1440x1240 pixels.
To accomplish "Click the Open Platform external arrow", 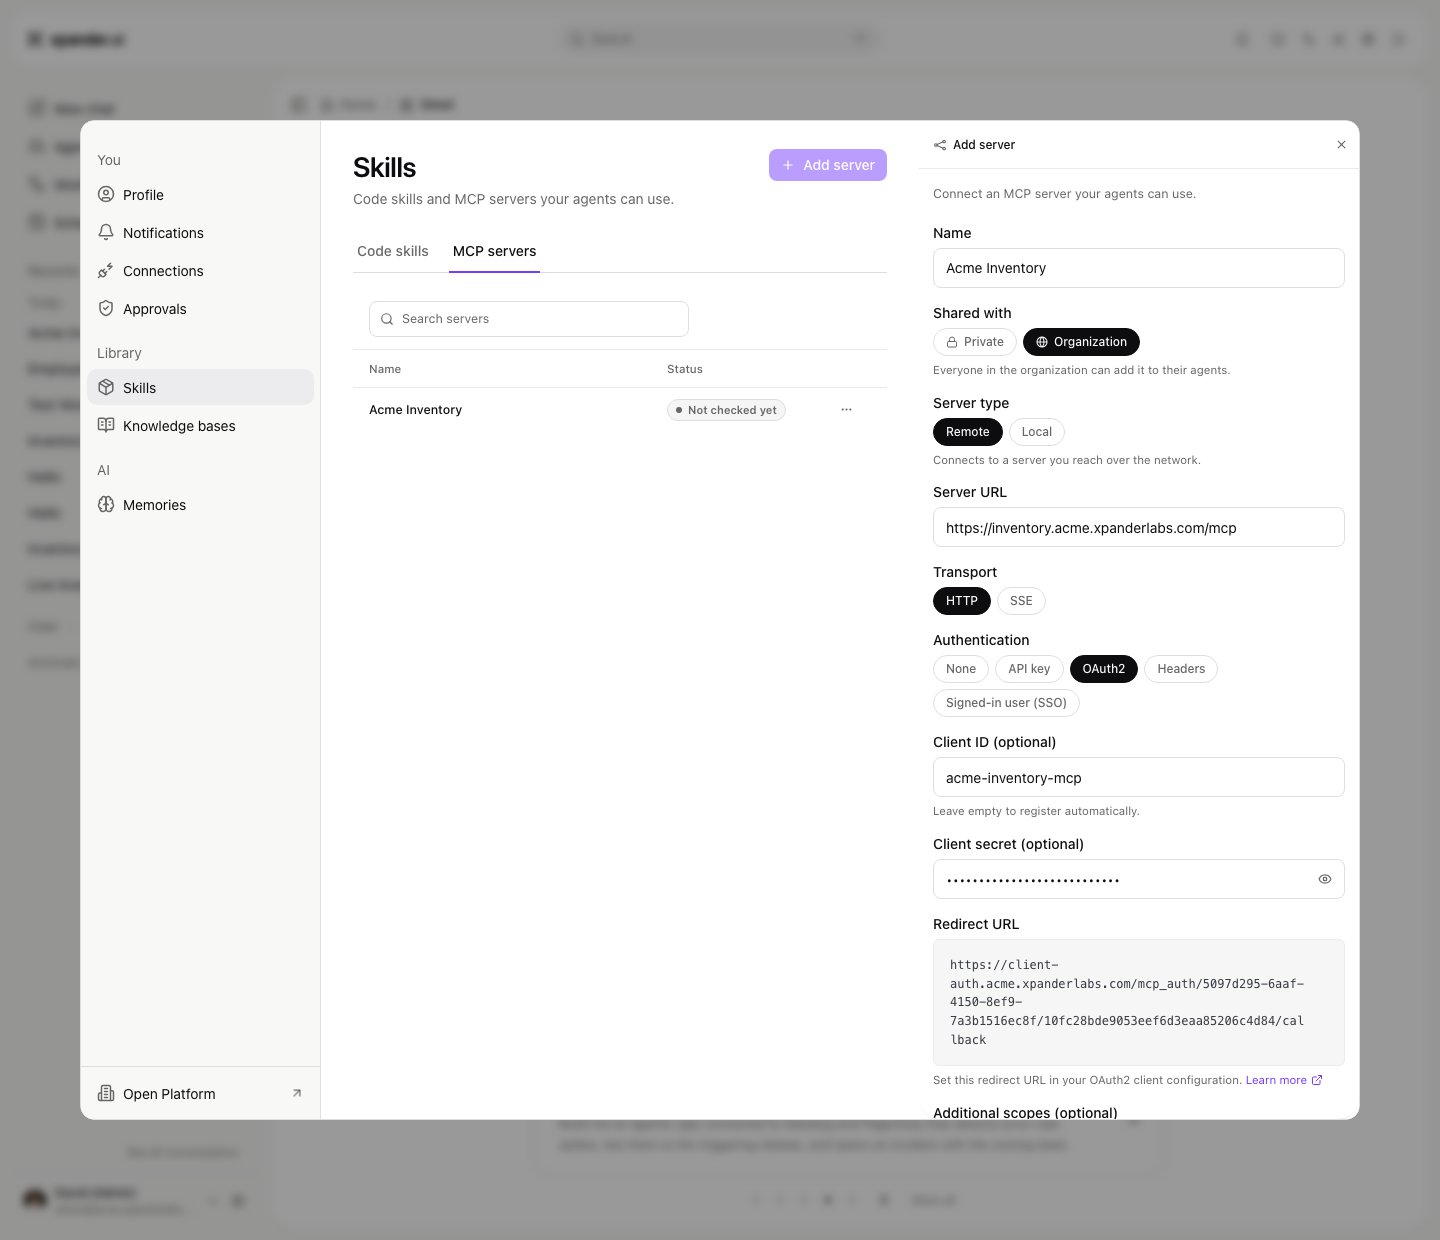I will coord(297,1094).
